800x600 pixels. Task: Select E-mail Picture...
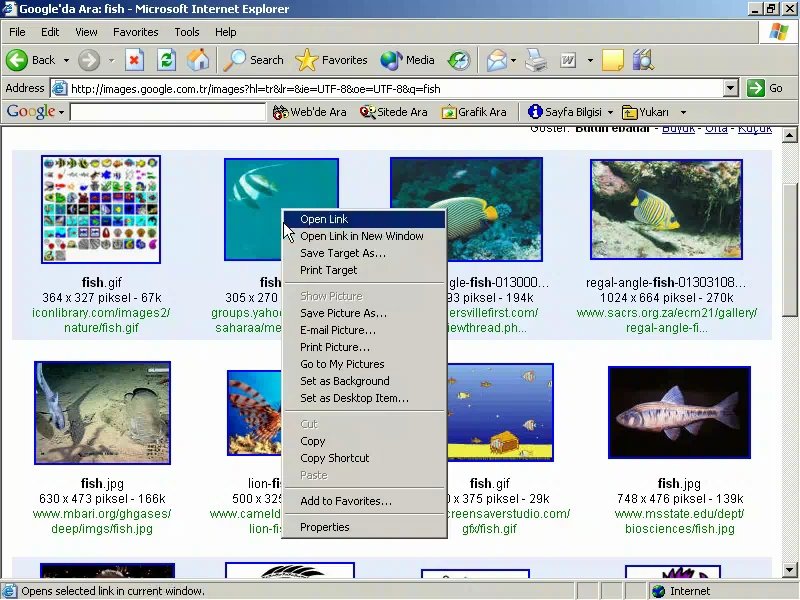click(364, 330)
